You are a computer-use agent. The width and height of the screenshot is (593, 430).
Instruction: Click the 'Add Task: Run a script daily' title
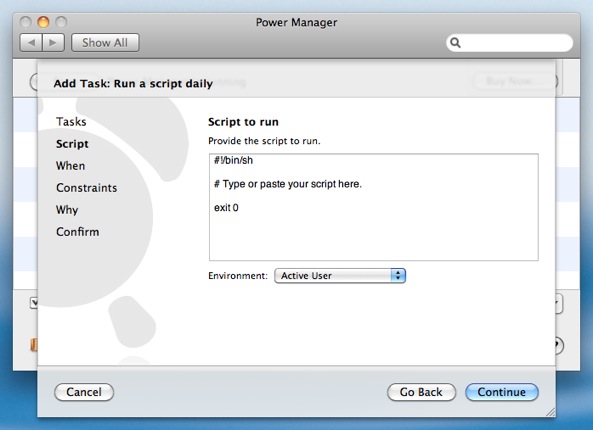pos(133,83)
